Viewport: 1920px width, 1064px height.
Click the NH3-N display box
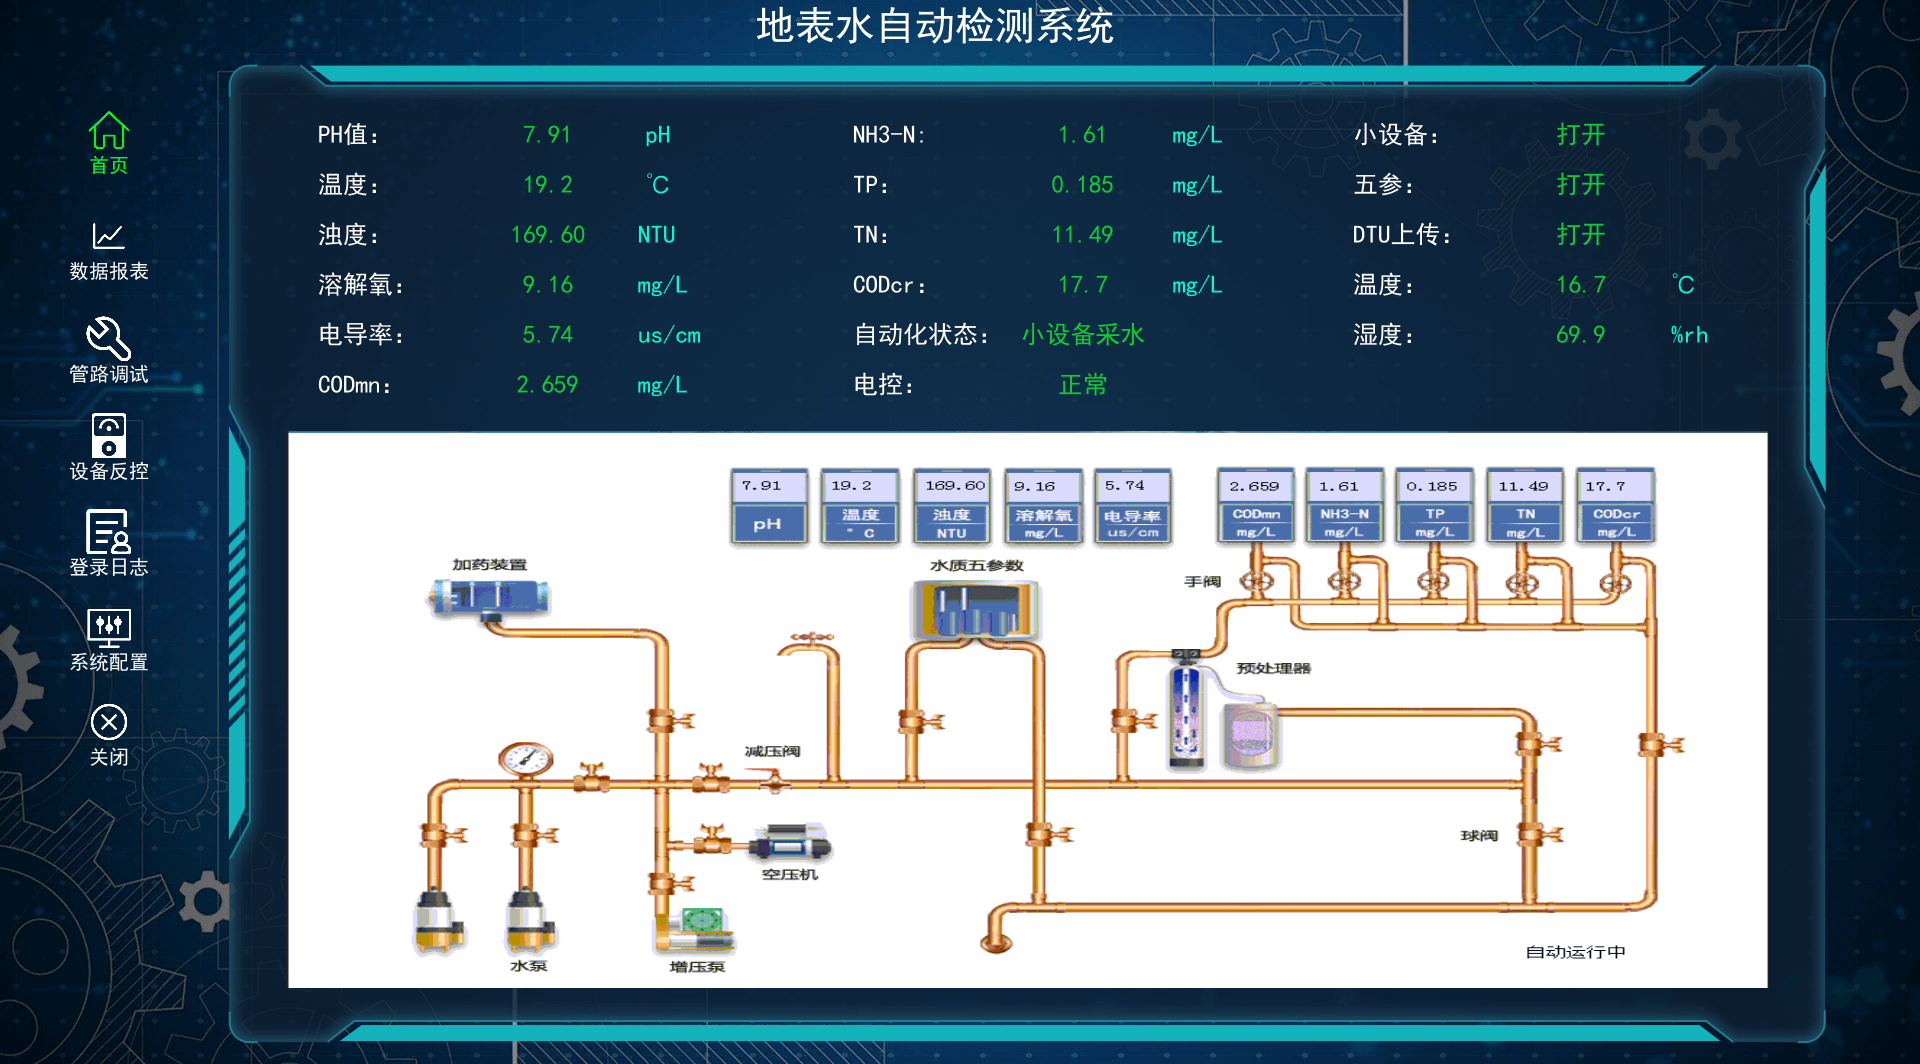pos(1345,506)
